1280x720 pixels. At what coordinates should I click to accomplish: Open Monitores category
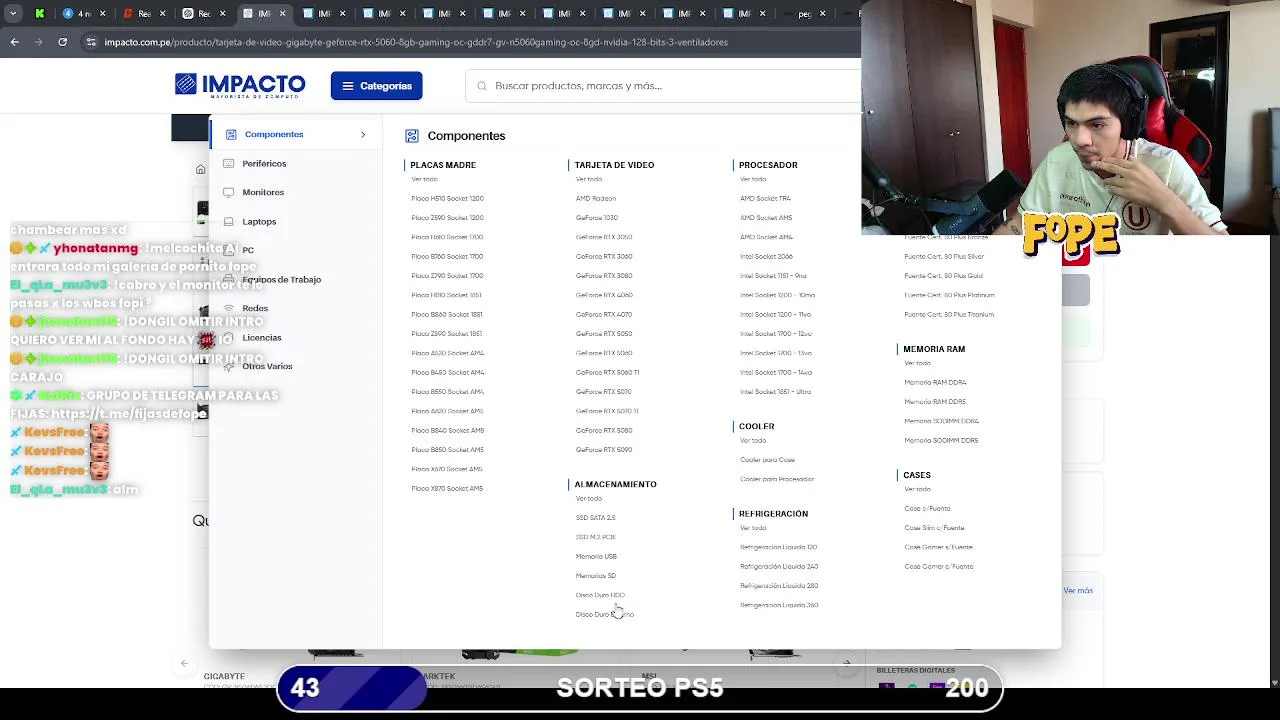tap(263, 192)
